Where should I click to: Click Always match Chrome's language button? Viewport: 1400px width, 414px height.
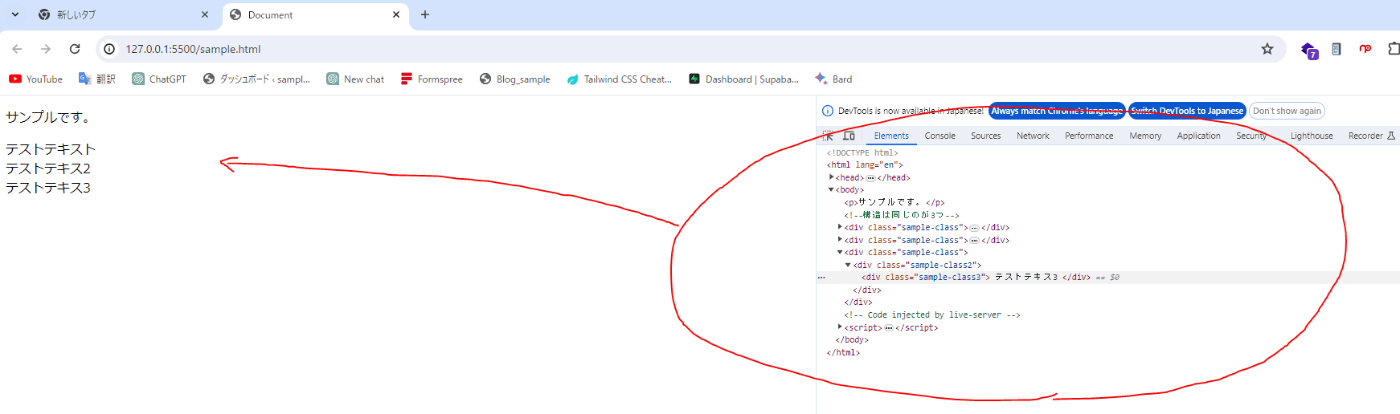tap(1057, 111)
